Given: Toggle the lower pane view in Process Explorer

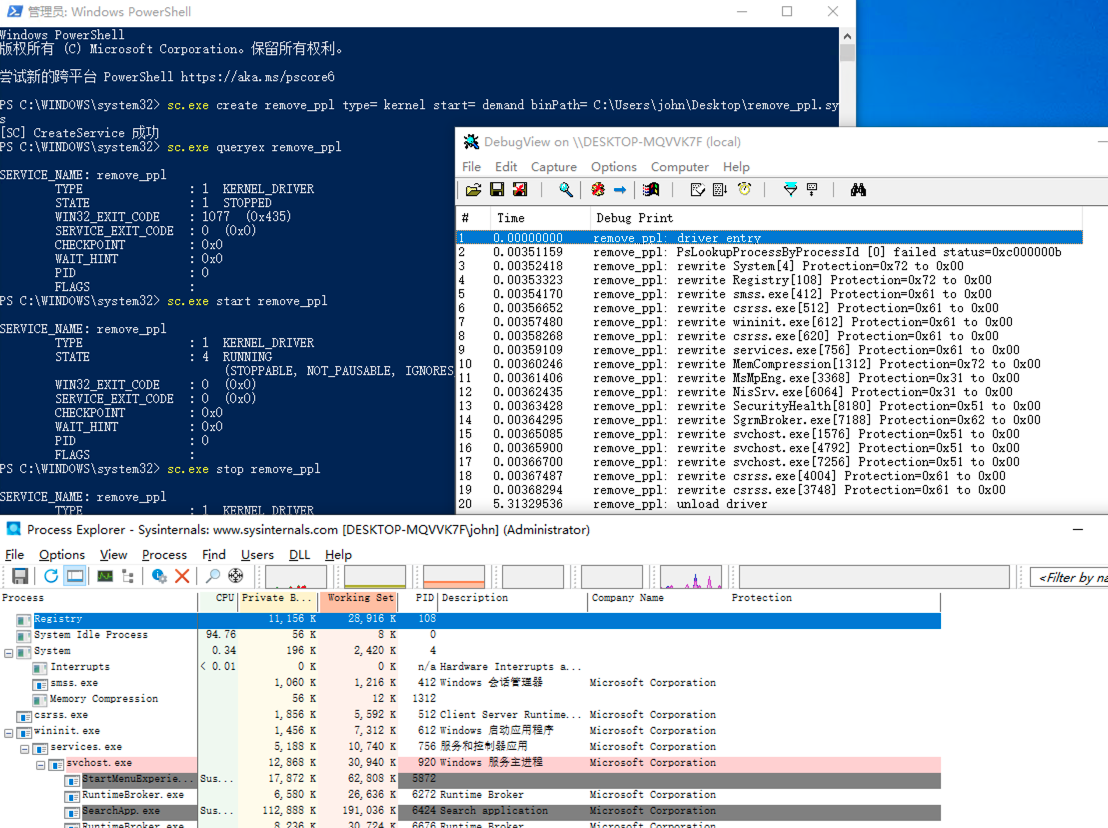Looking at the screenshot, I should 75,575.
